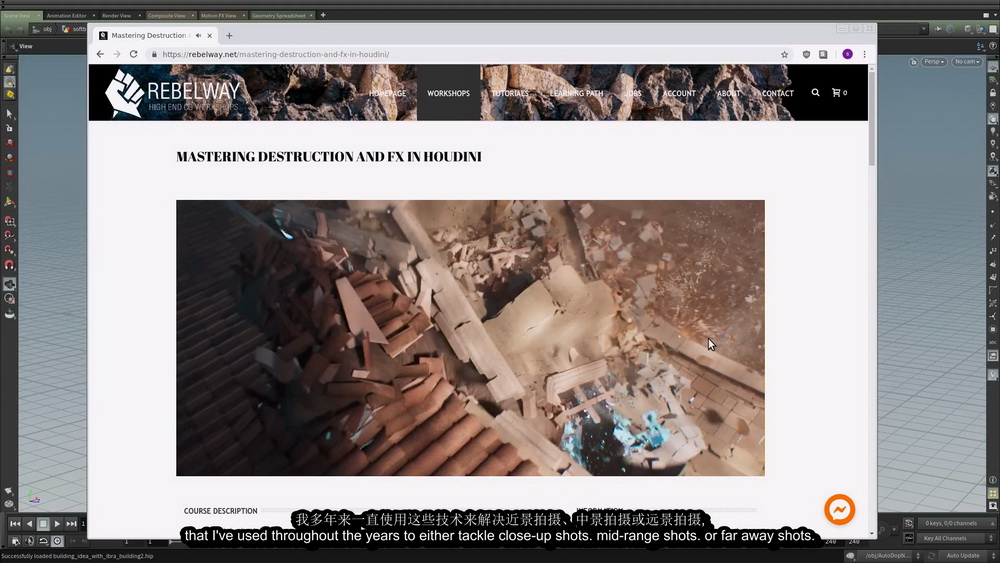Jump to first frame in Houdini playbar

click(15, 523)
